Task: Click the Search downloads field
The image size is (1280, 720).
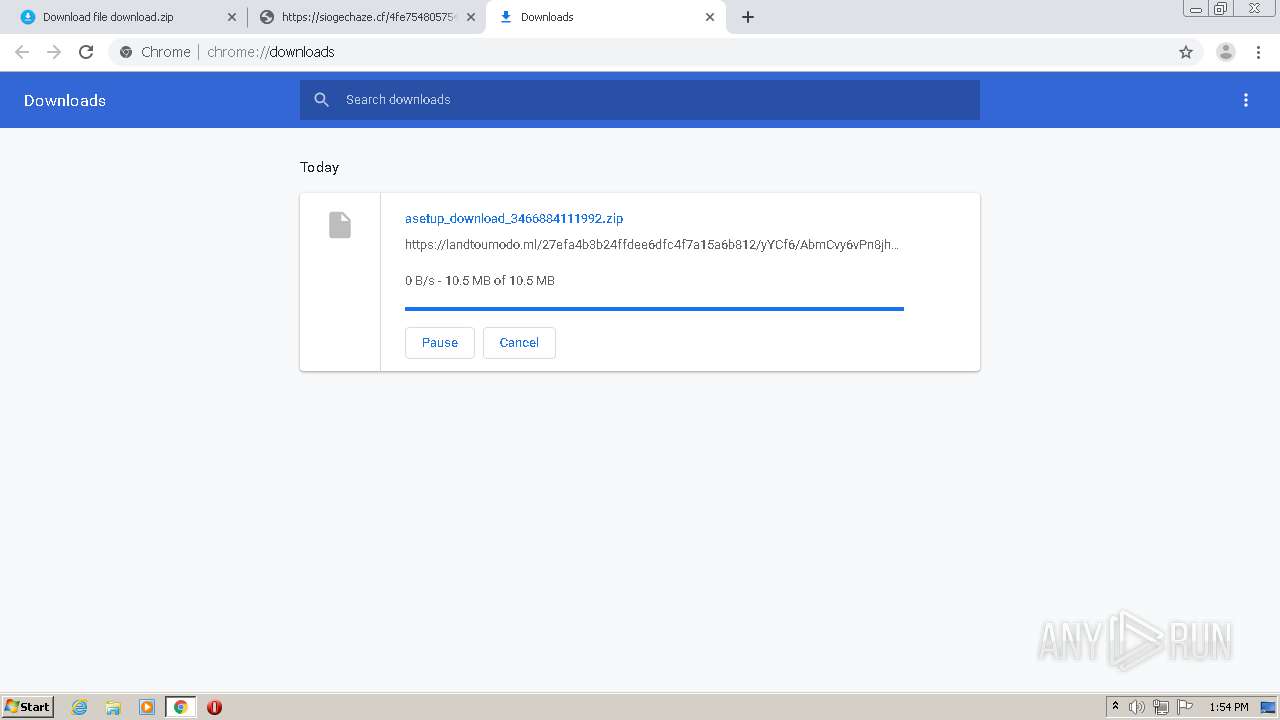Action: (x=640, y=100)
